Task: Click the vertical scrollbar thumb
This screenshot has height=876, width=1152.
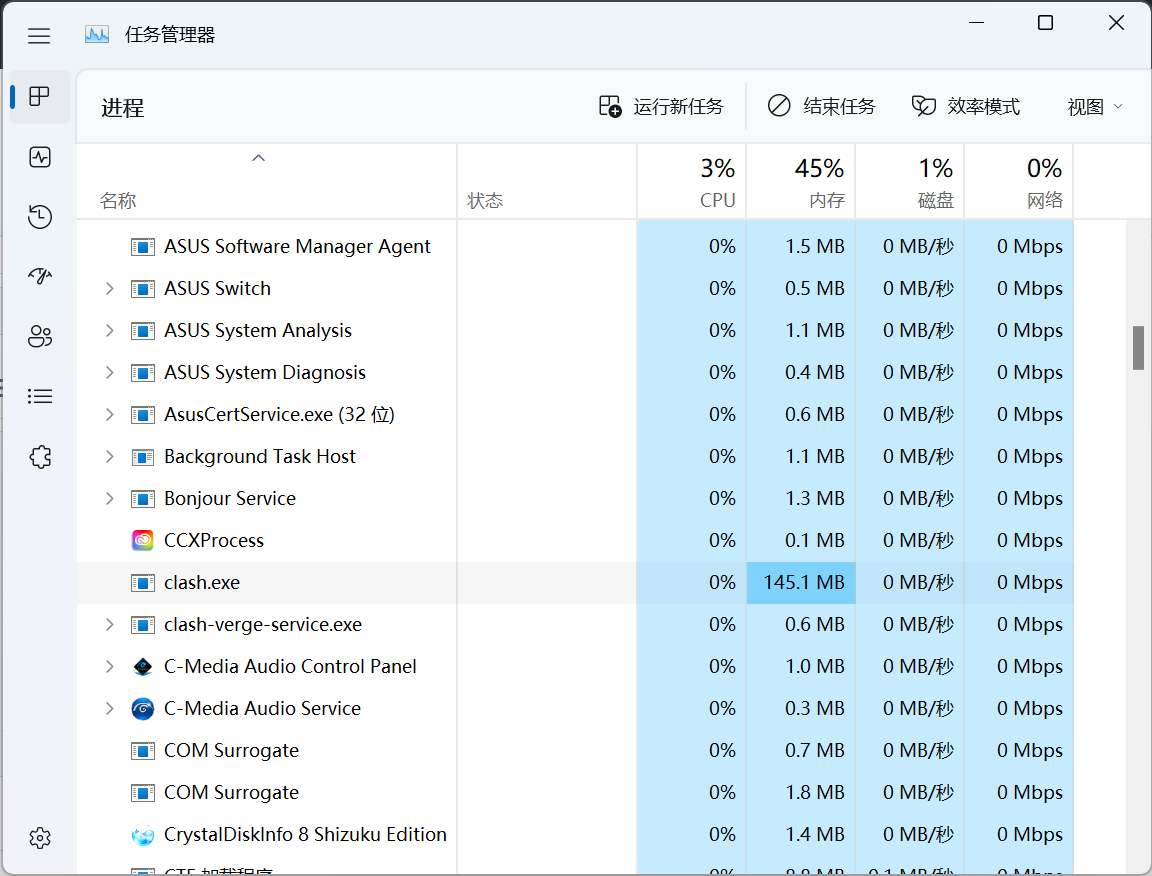Action: point(1138,348)
